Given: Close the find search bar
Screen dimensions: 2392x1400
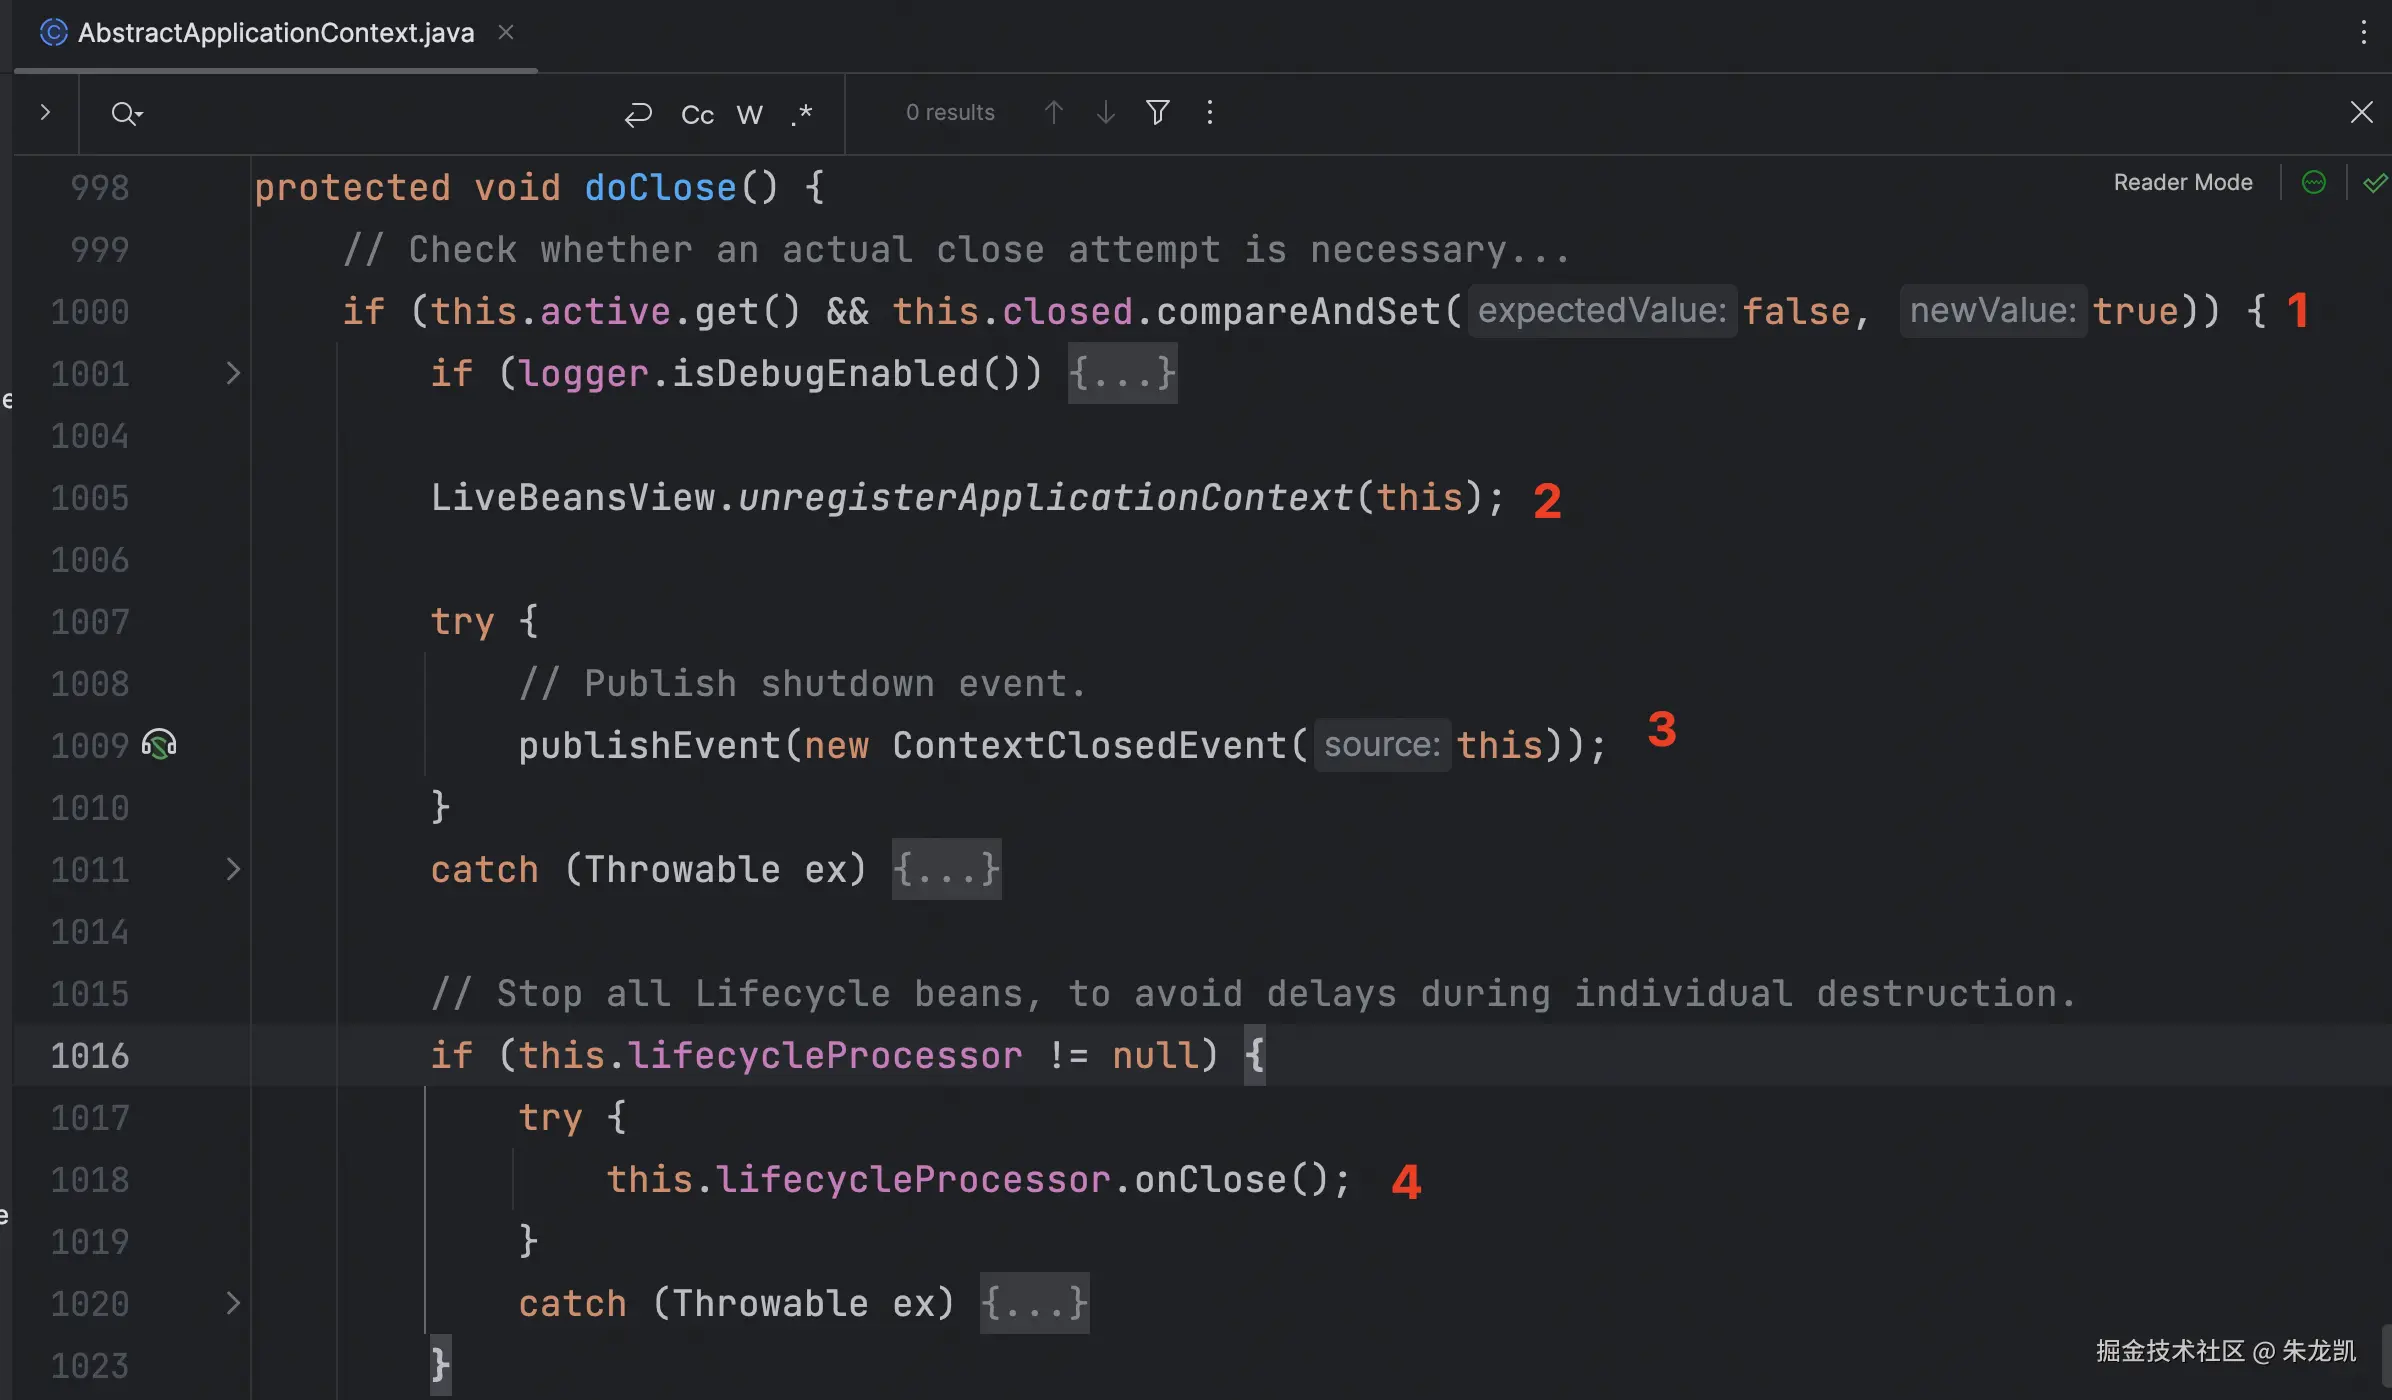Looking at the screenshot, I should coord(2361,112).
